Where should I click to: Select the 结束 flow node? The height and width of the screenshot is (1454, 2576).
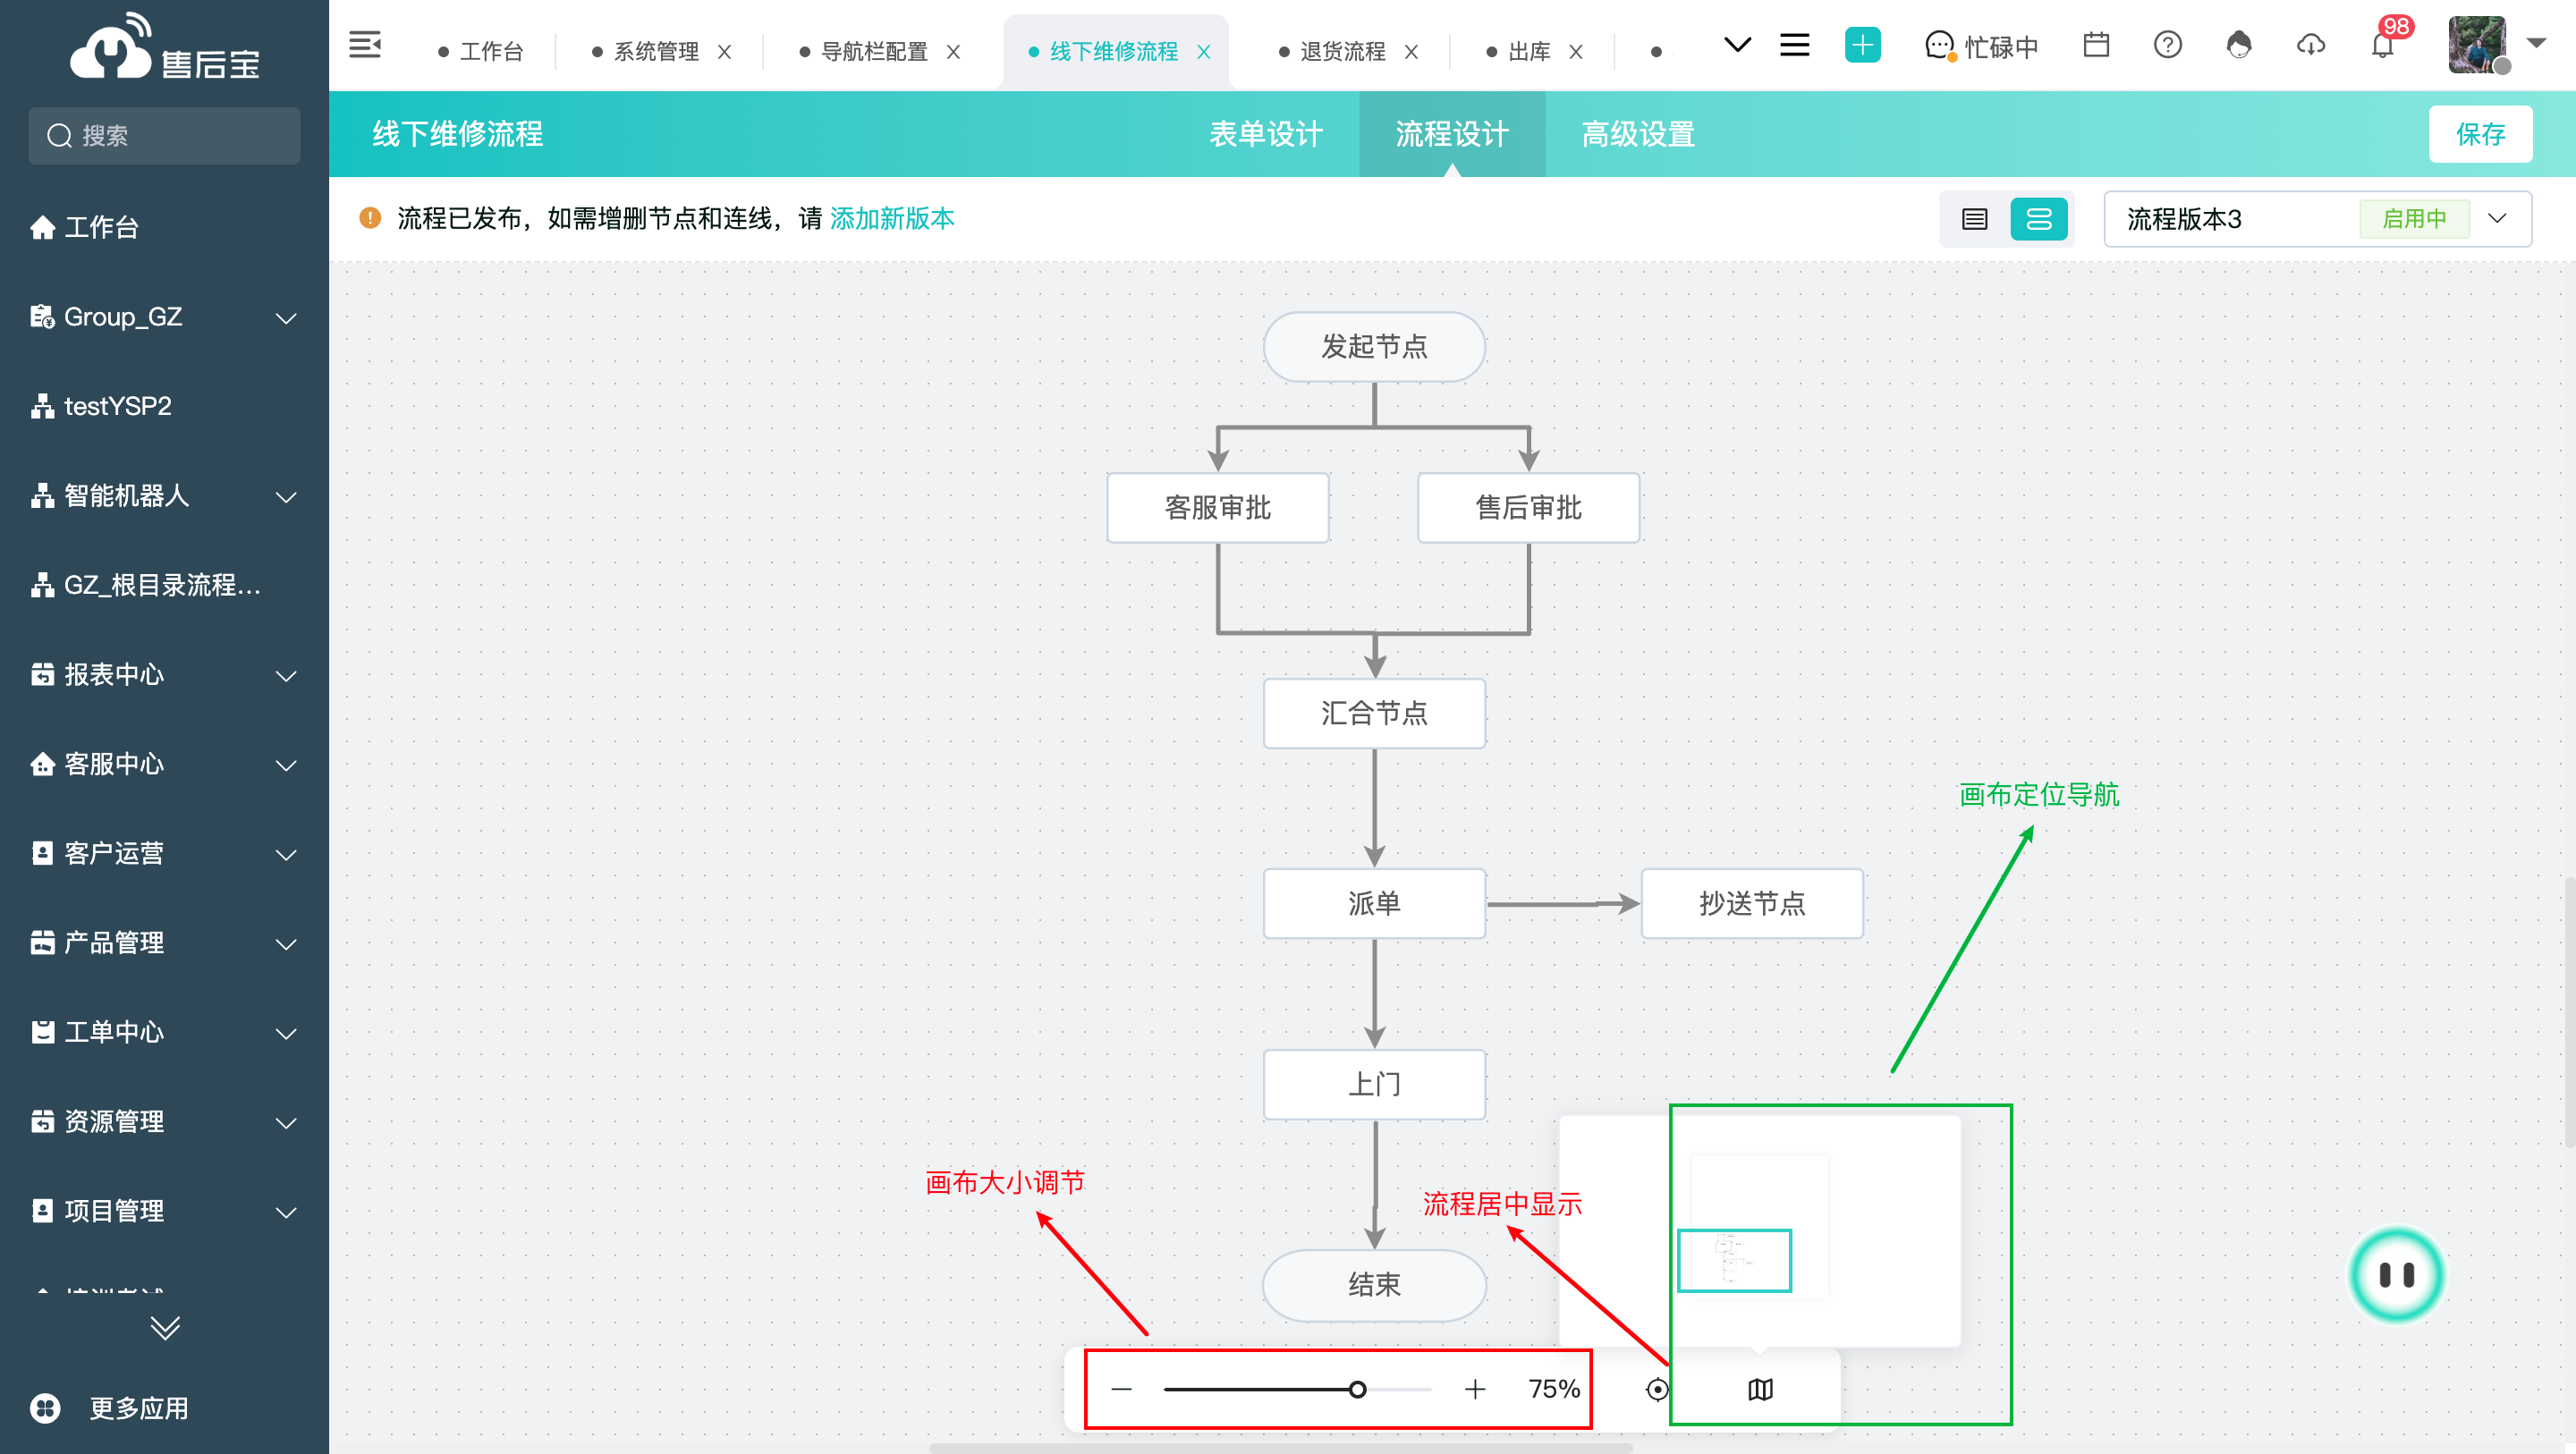coord(1374,1284)
